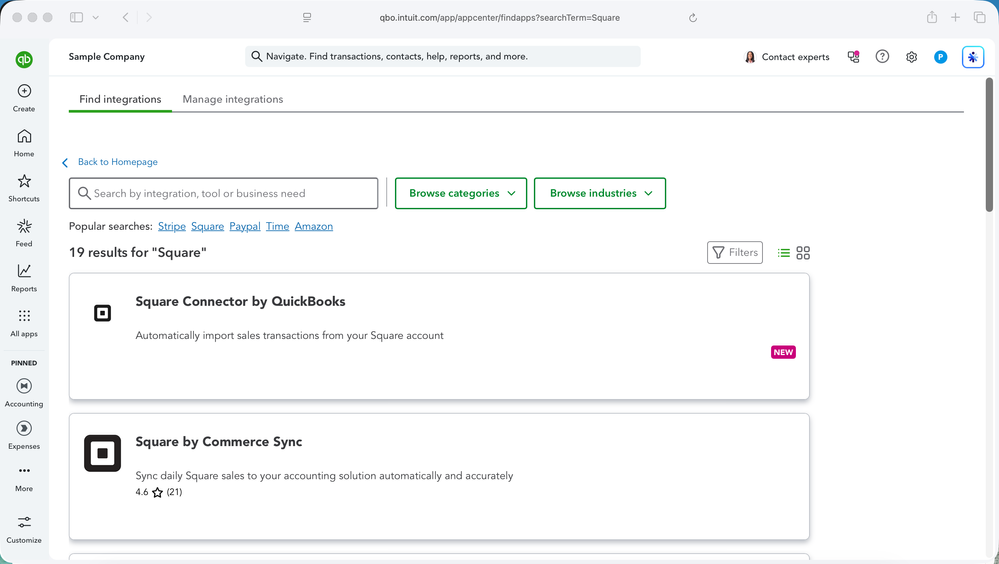999x564 pixels.
Task: Click the Filters button
Action: pyautogui.click(x=735, y=252)
